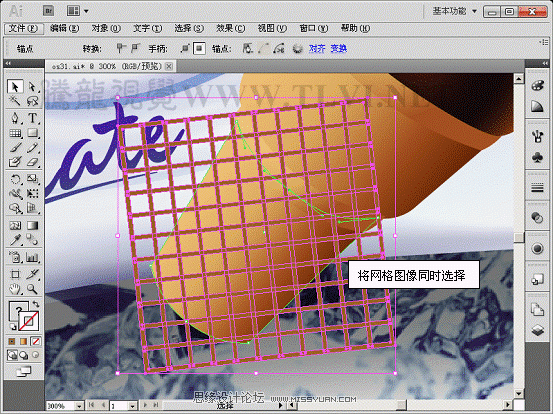553x414 pixels.
Task: Open the Stroke panel icon
Action: pyautogui.click(x=537, y=188)
